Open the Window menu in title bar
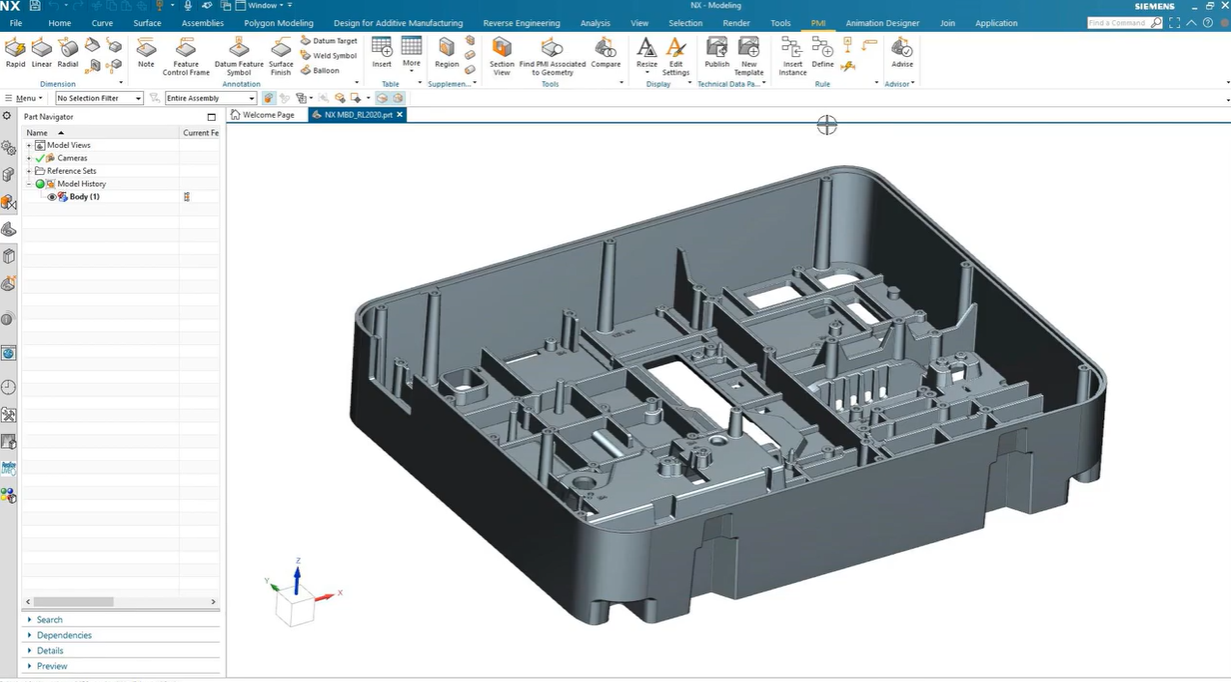The image size is (1231, 682). coord(263,6)
